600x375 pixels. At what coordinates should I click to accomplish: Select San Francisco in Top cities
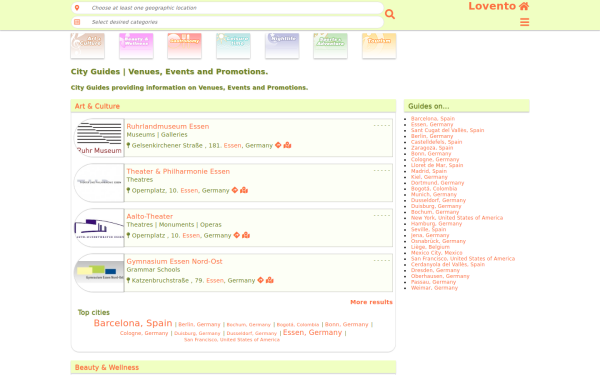tap(232, 340)
